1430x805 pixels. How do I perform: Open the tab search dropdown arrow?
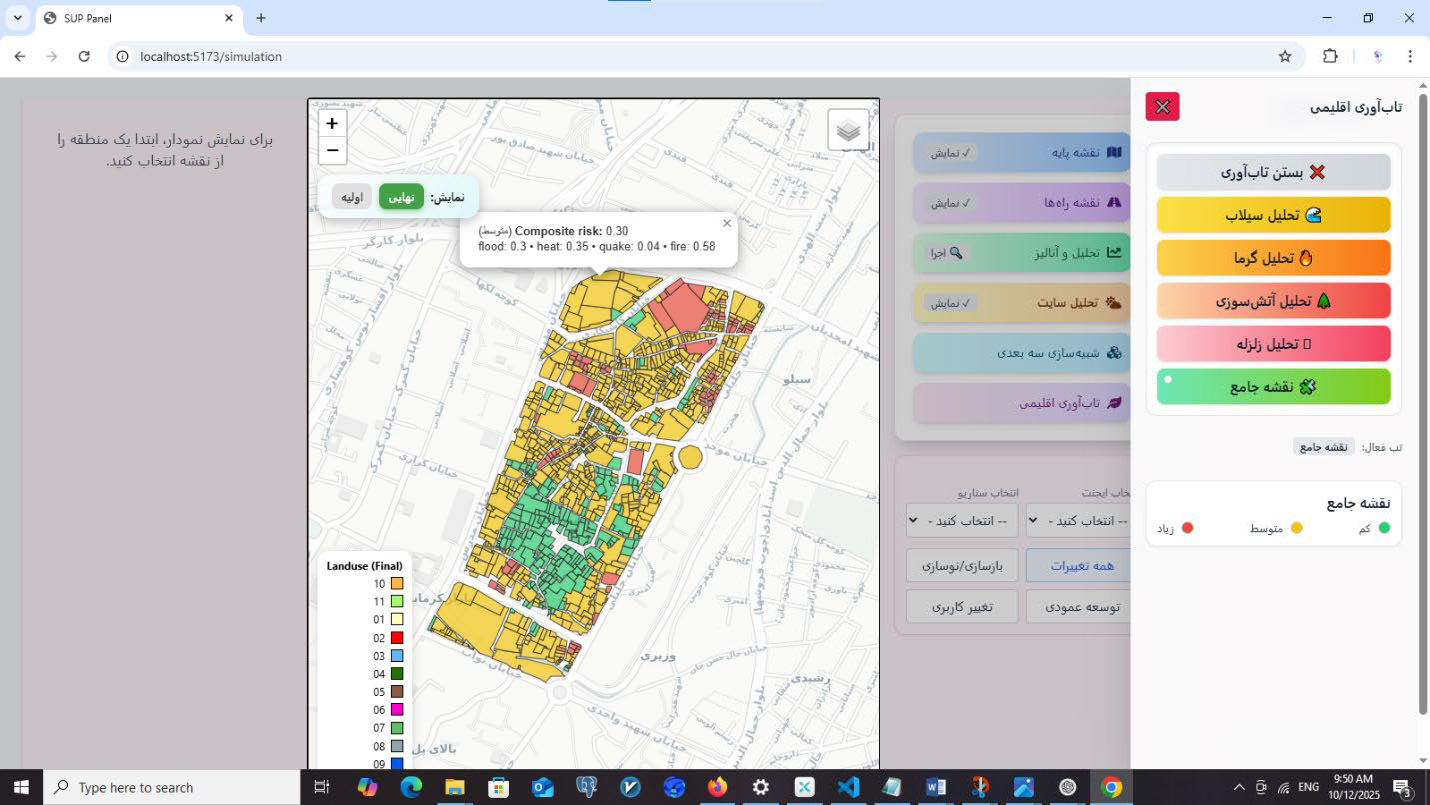click(x=18, y=18)
